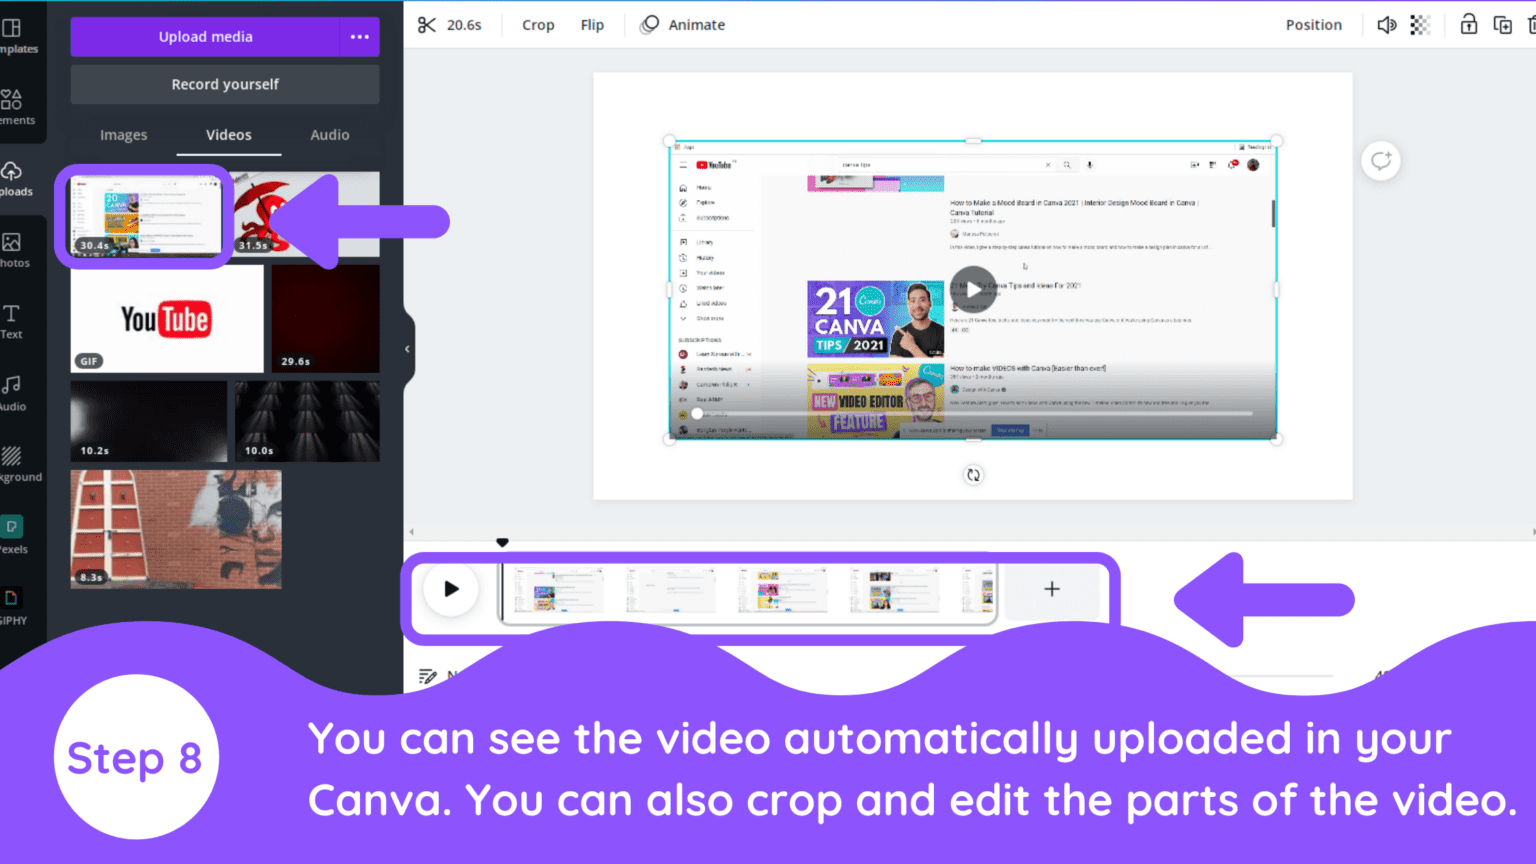This screenshot has height=864, width=1536.
Task: Switch to the Images tab
Action: (123, 135)
